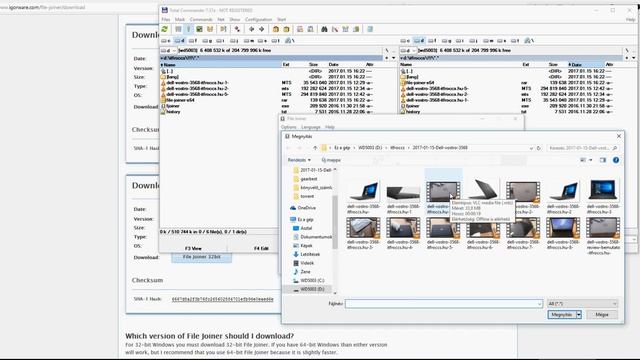The image size is (640, 360).
Task: Expand the Rendezés organize dropdown
Action: click(x=299, y=160)
